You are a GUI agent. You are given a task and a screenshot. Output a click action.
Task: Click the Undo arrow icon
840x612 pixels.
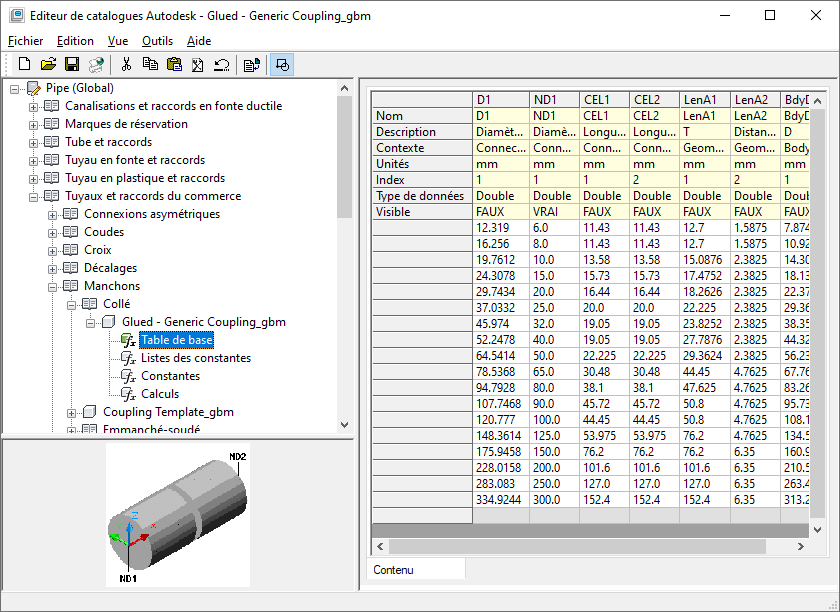[221, 65]
